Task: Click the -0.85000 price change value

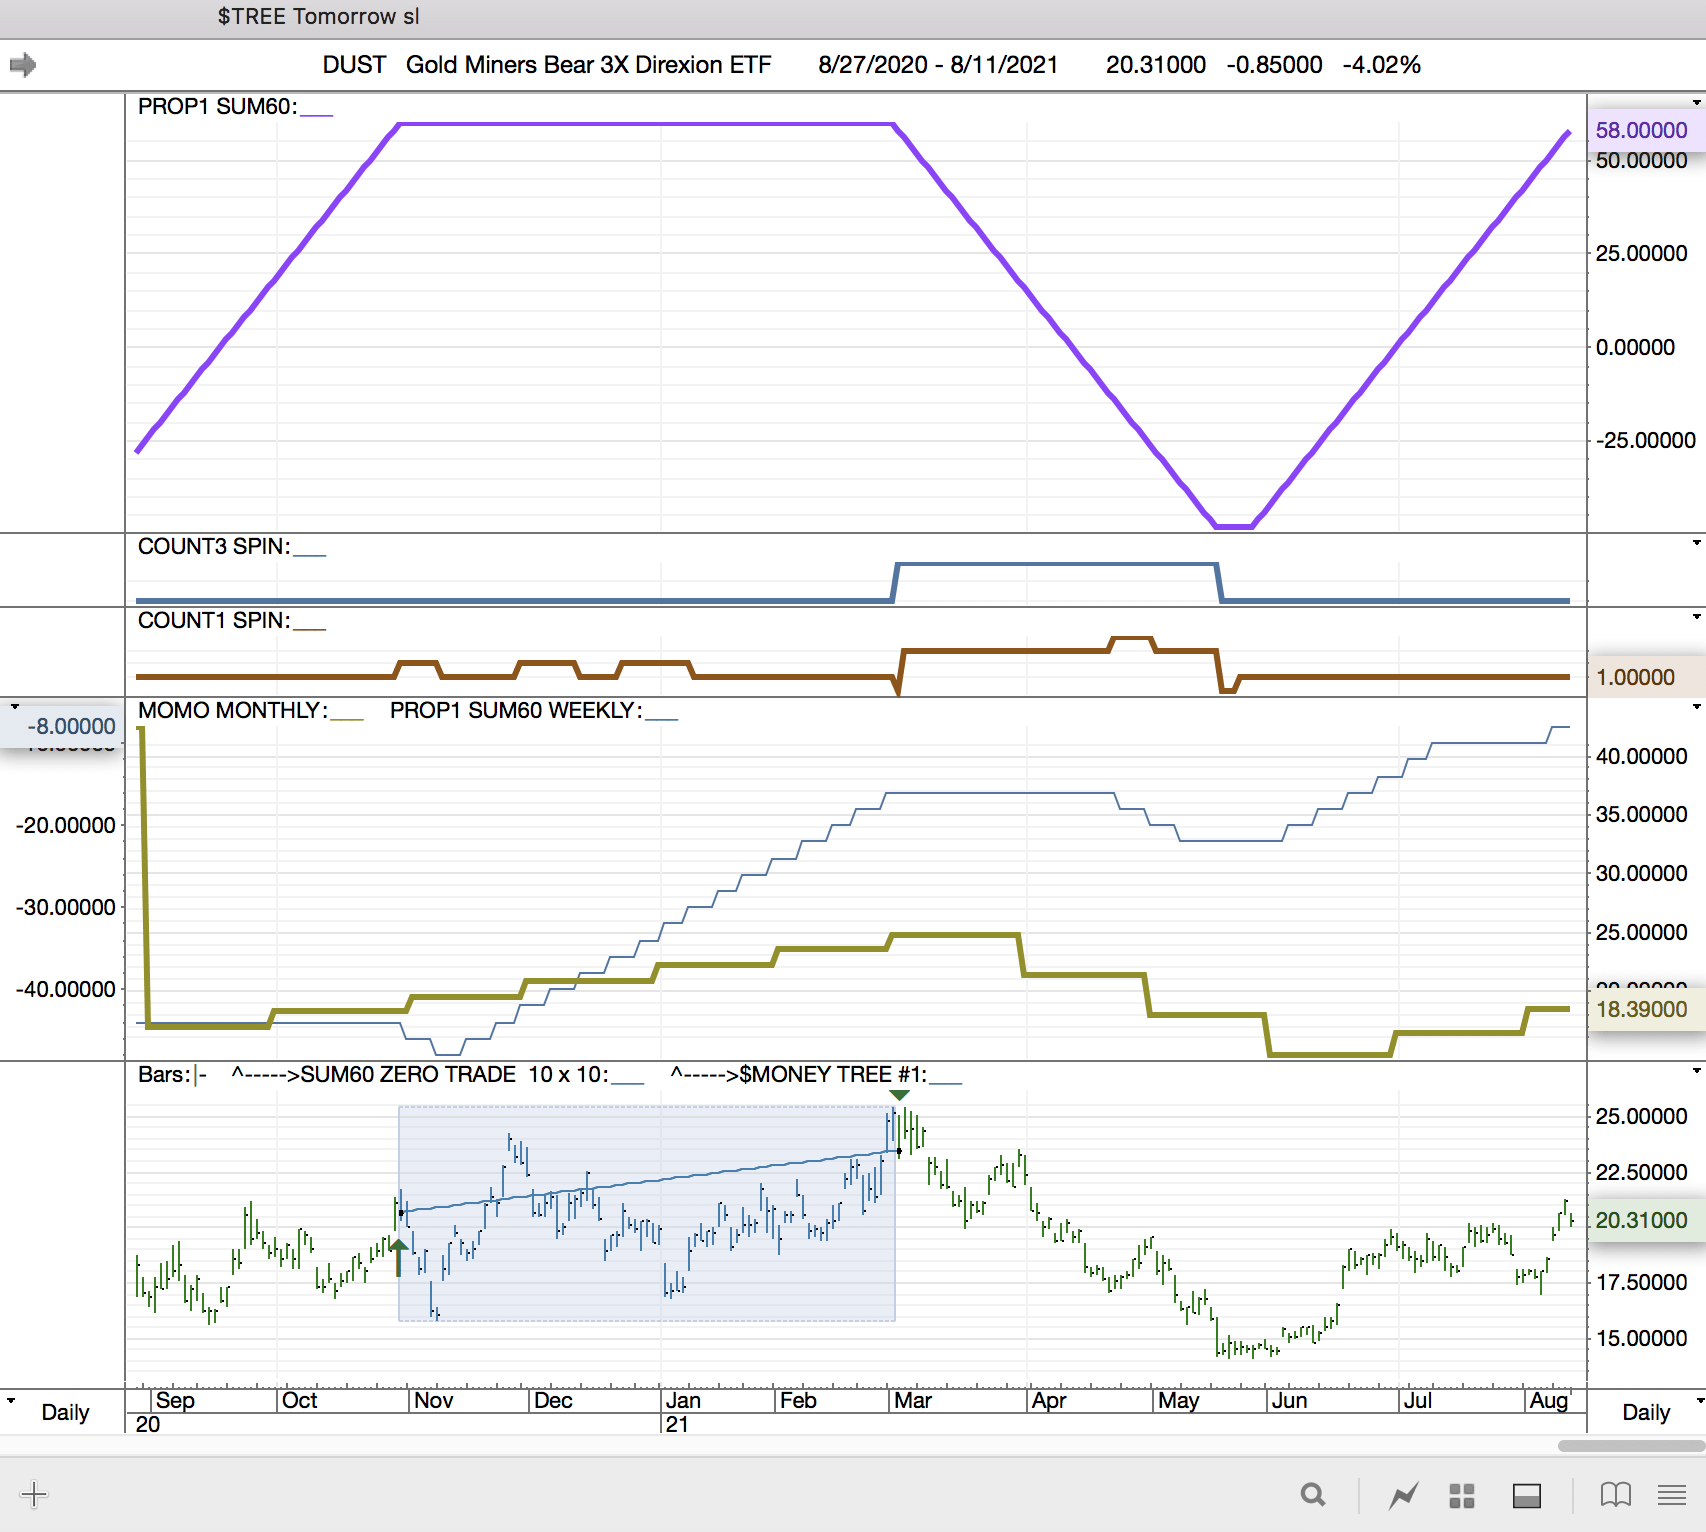Action: coord(1275,65)
